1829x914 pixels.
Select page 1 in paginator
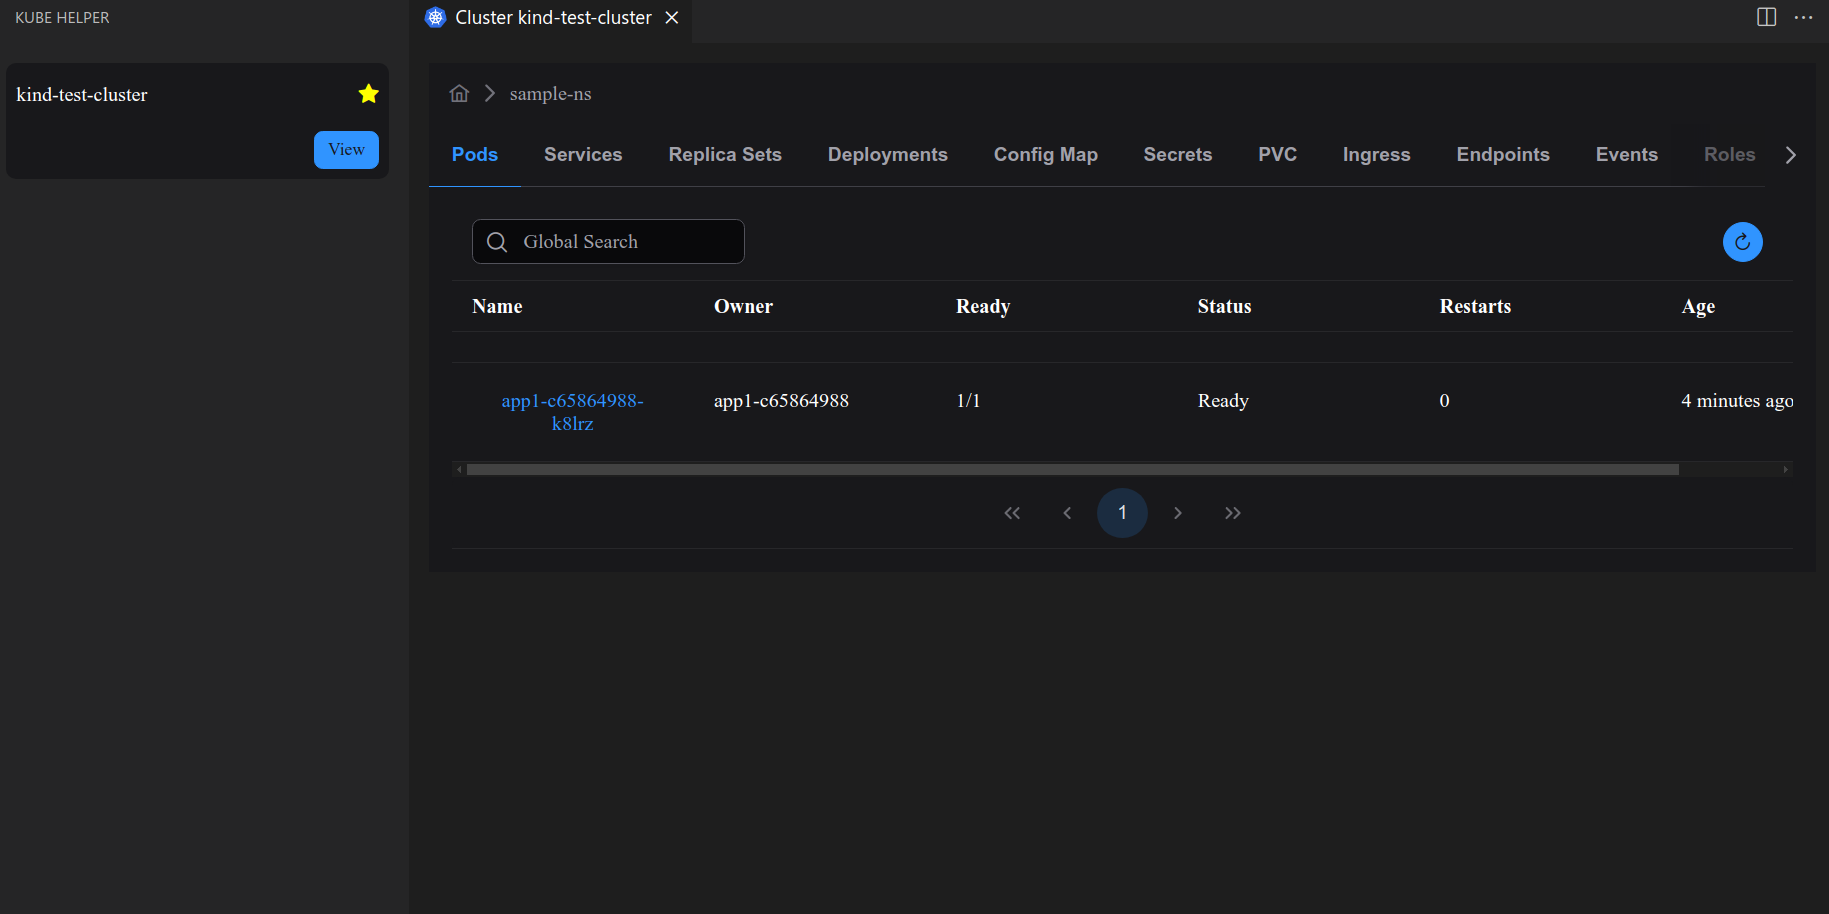tap(1122, 513)
